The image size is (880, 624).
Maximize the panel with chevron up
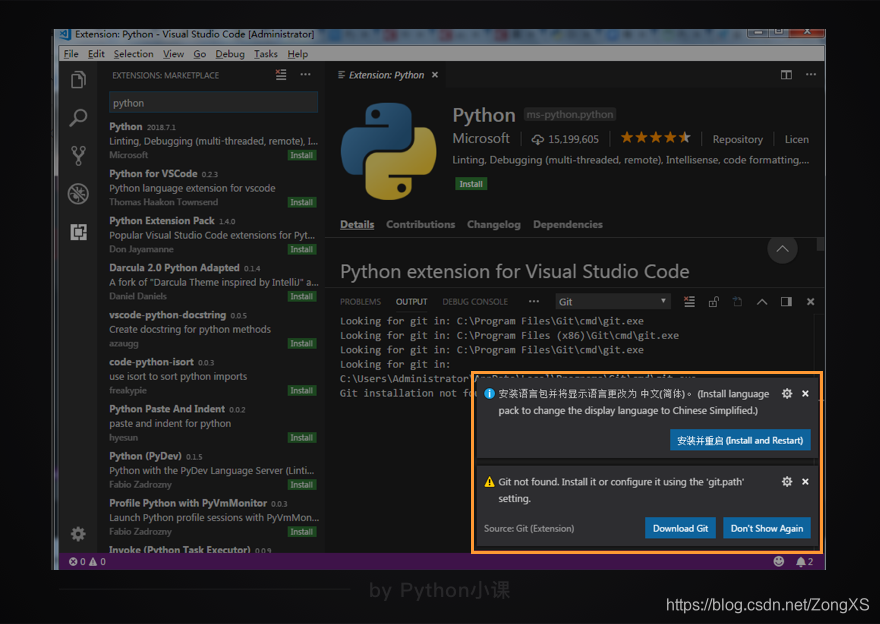click(x=762, y=302)
